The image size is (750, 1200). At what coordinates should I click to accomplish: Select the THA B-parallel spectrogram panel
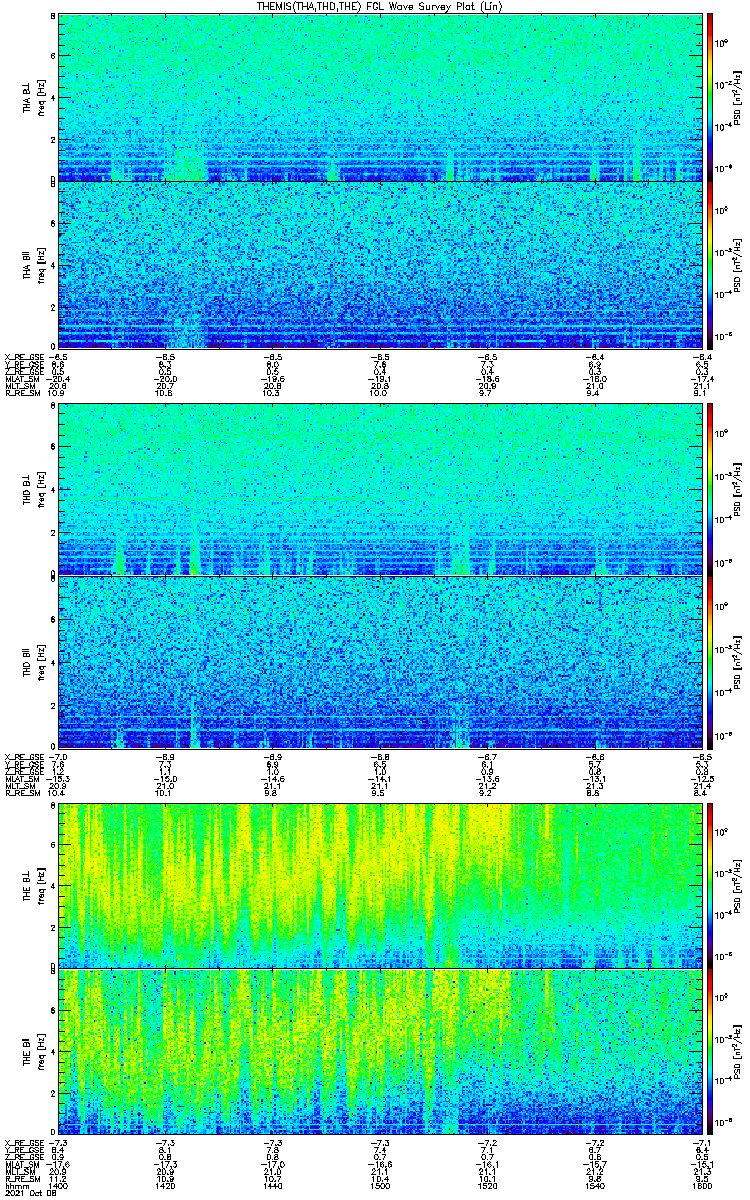[380, 264]
